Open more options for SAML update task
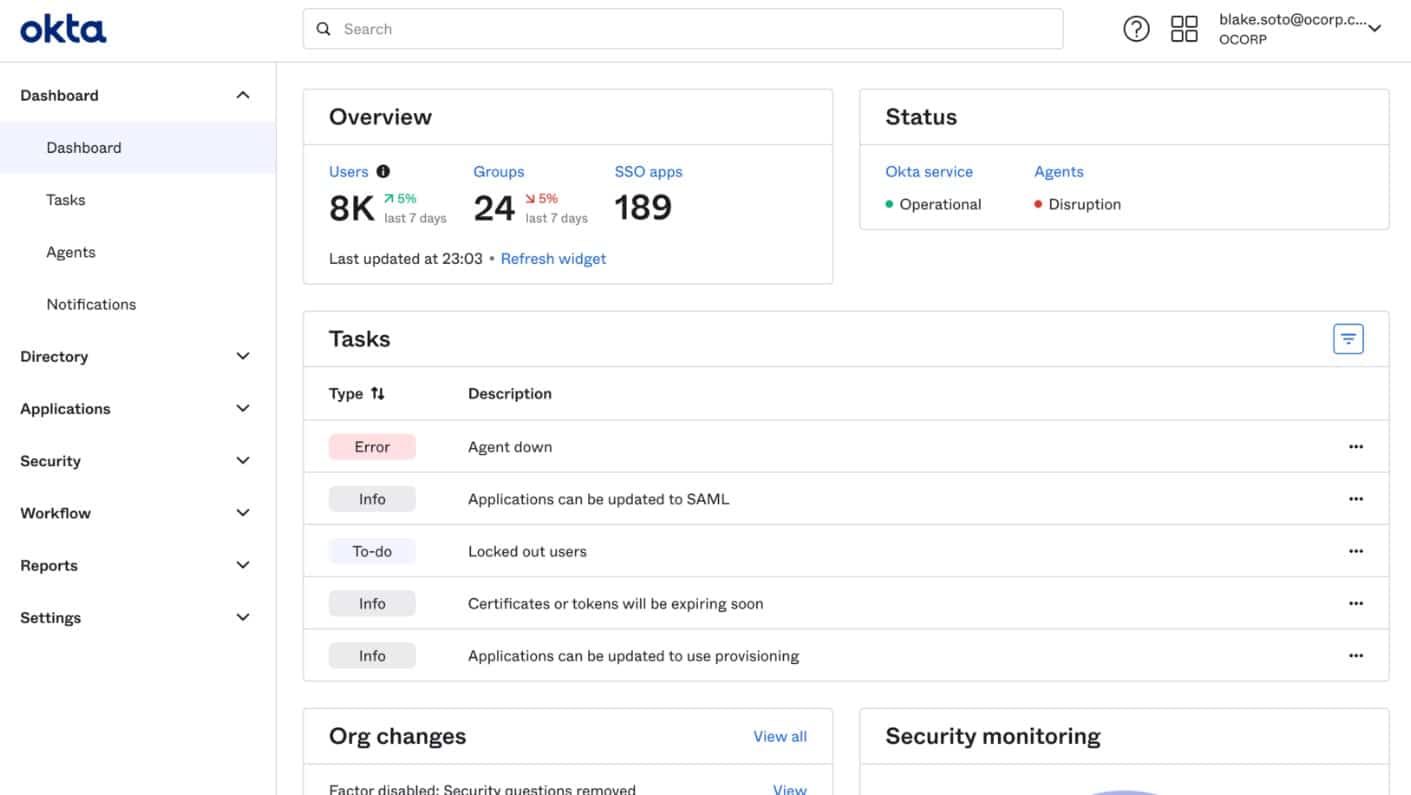 click(1356, 499)
